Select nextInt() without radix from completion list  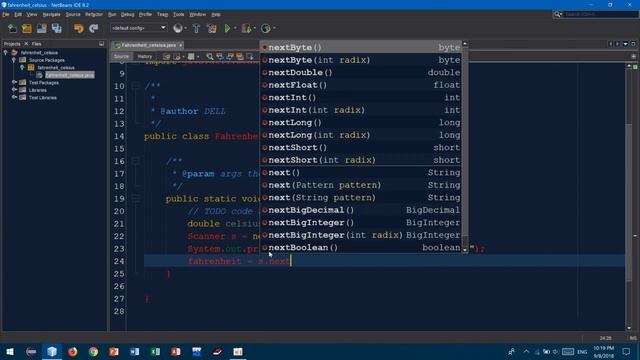tap(361, 98)
